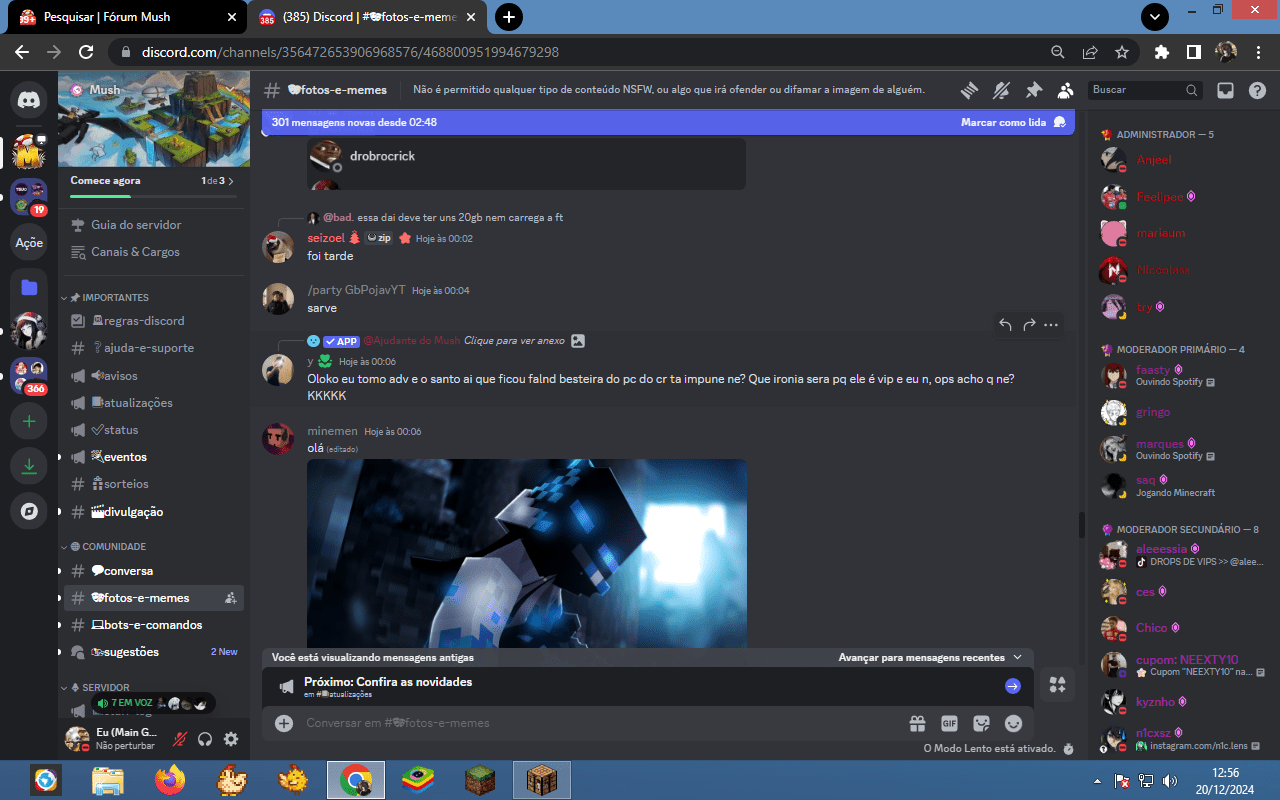This screenshot has width=1280, height=800.
Task: Open Discord direct messages home
Action: pos(29,98)
